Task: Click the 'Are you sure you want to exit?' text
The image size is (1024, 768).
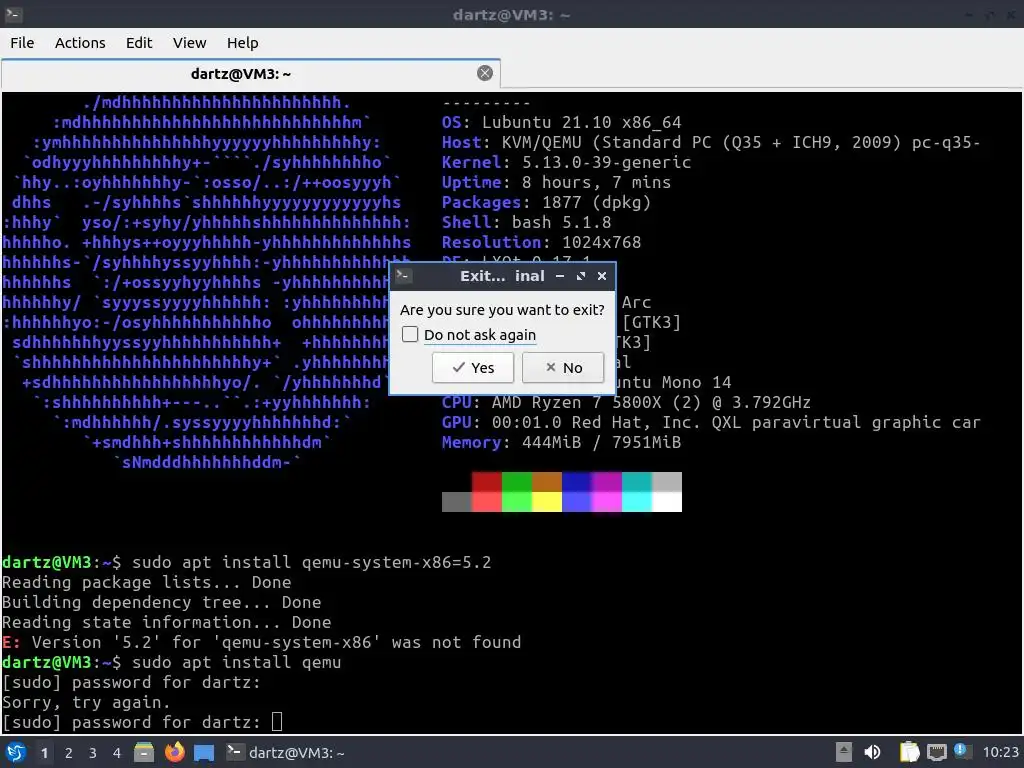Action: [502, 310]
